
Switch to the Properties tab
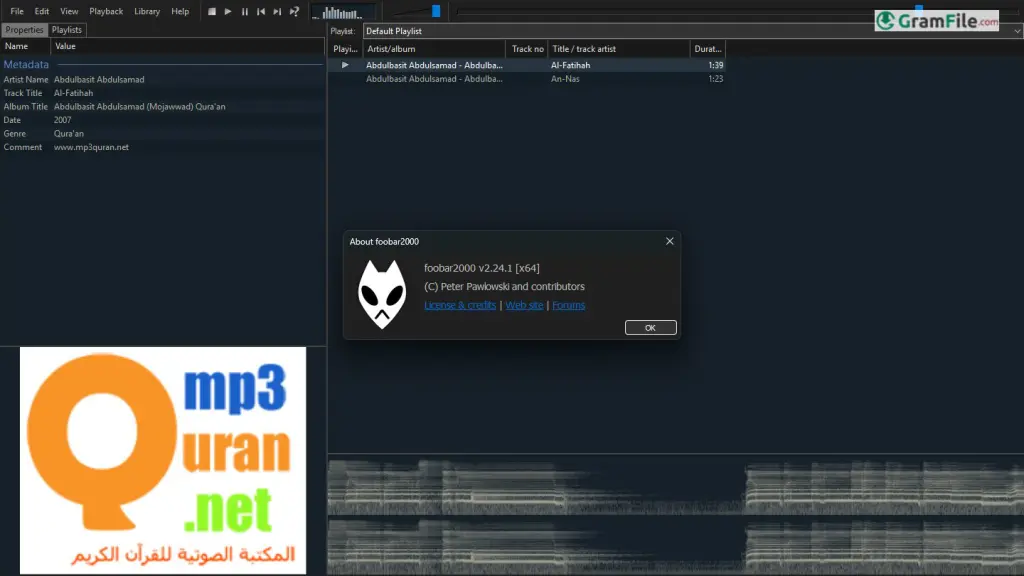(x=24, y=30)
